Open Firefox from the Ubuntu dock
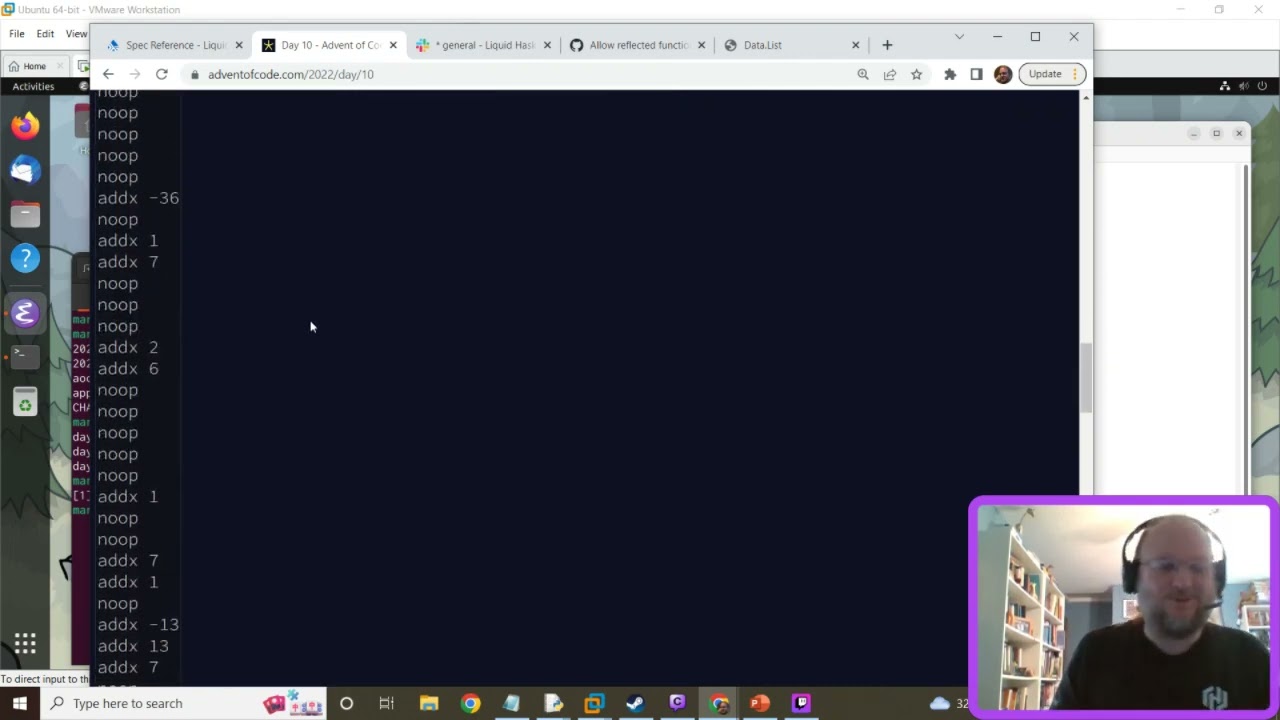 (x=25, y=126)
